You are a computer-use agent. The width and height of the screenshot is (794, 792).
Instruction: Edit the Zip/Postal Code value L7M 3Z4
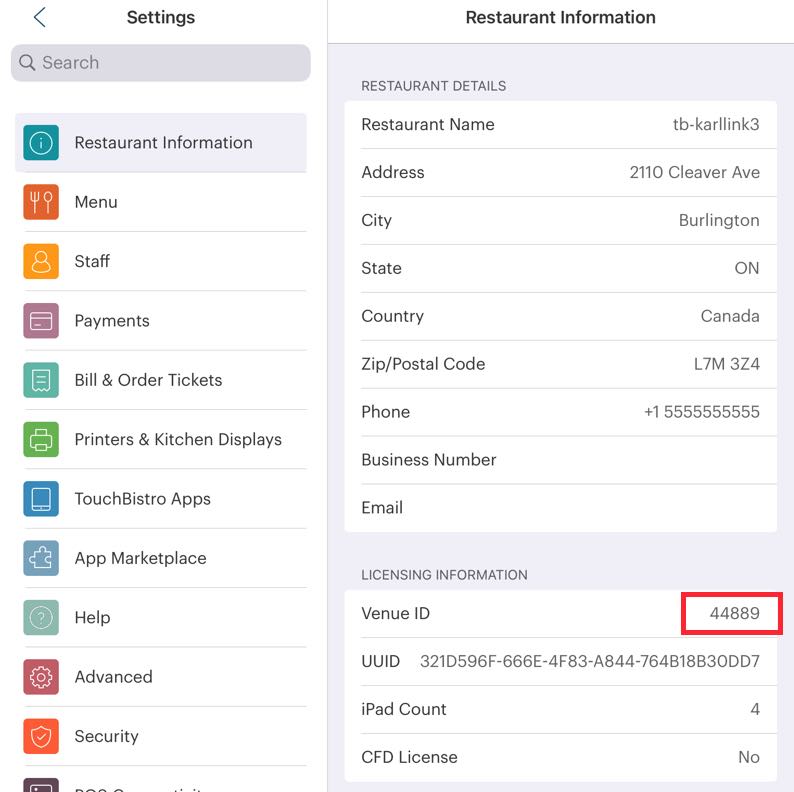(x=726, y=364)
